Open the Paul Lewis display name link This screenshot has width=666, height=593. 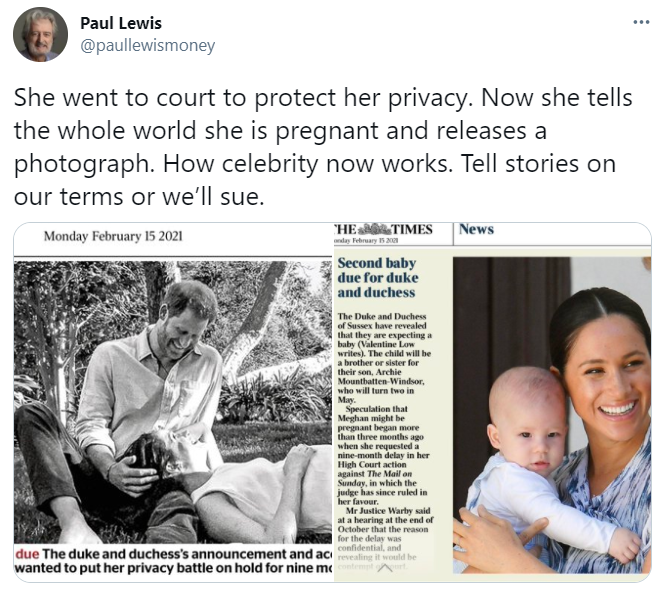pyautogui.click(x=121, y=23)
